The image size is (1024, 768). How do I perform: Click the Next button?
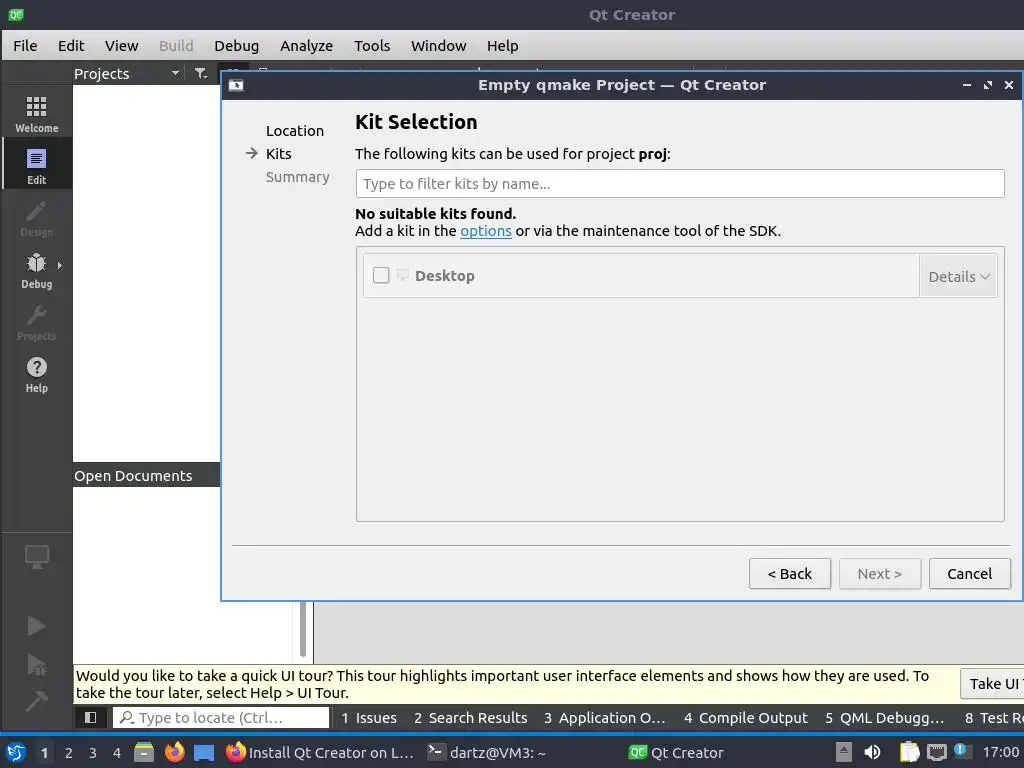(880, 573)
